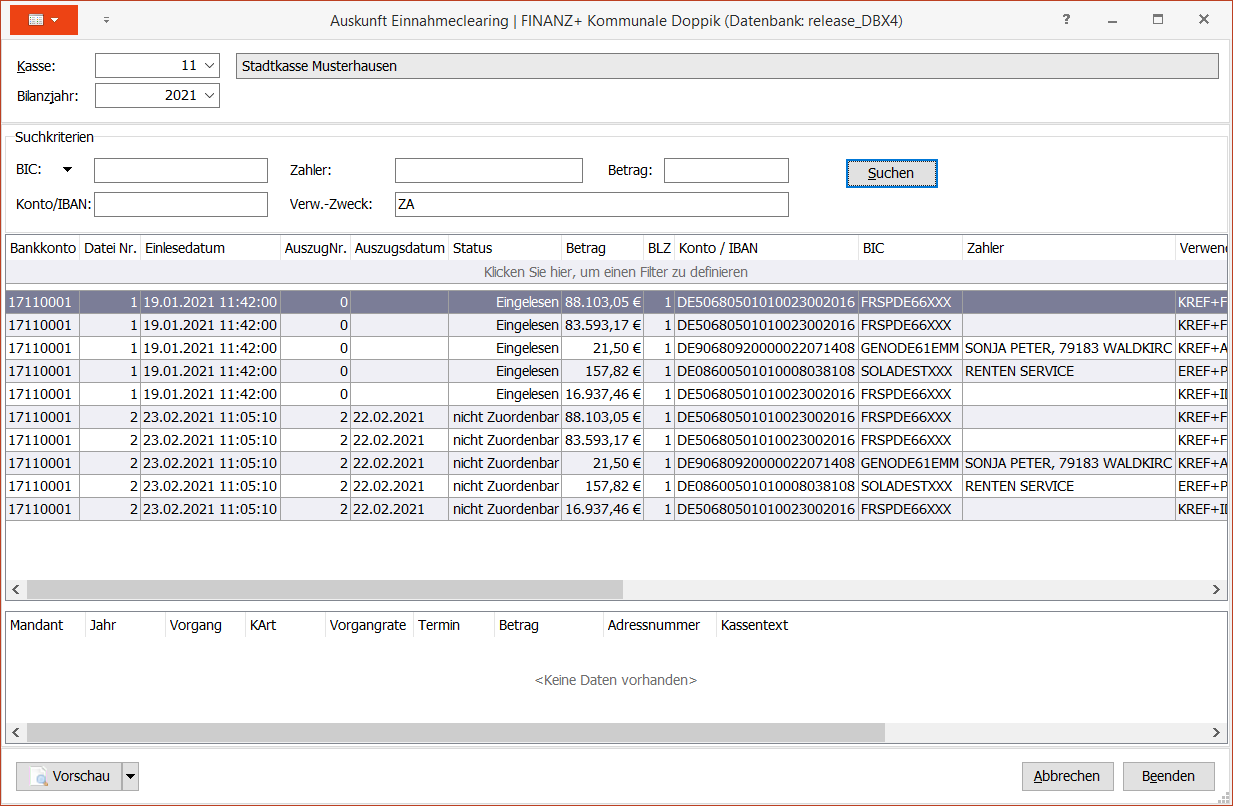Click the lower grid's right scroll arrow

click(1217, 732)
